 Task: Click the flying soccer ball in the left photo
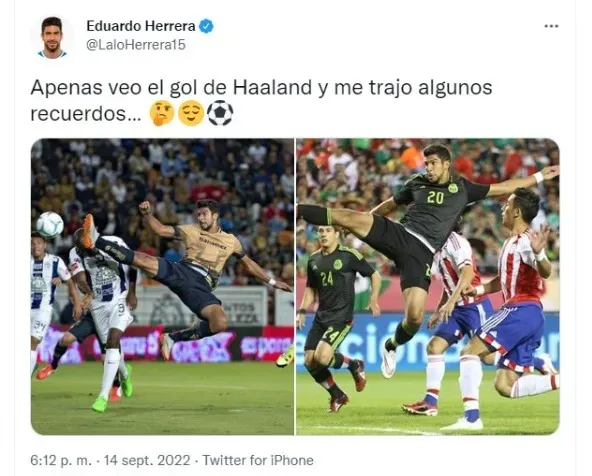coord(50,225)
